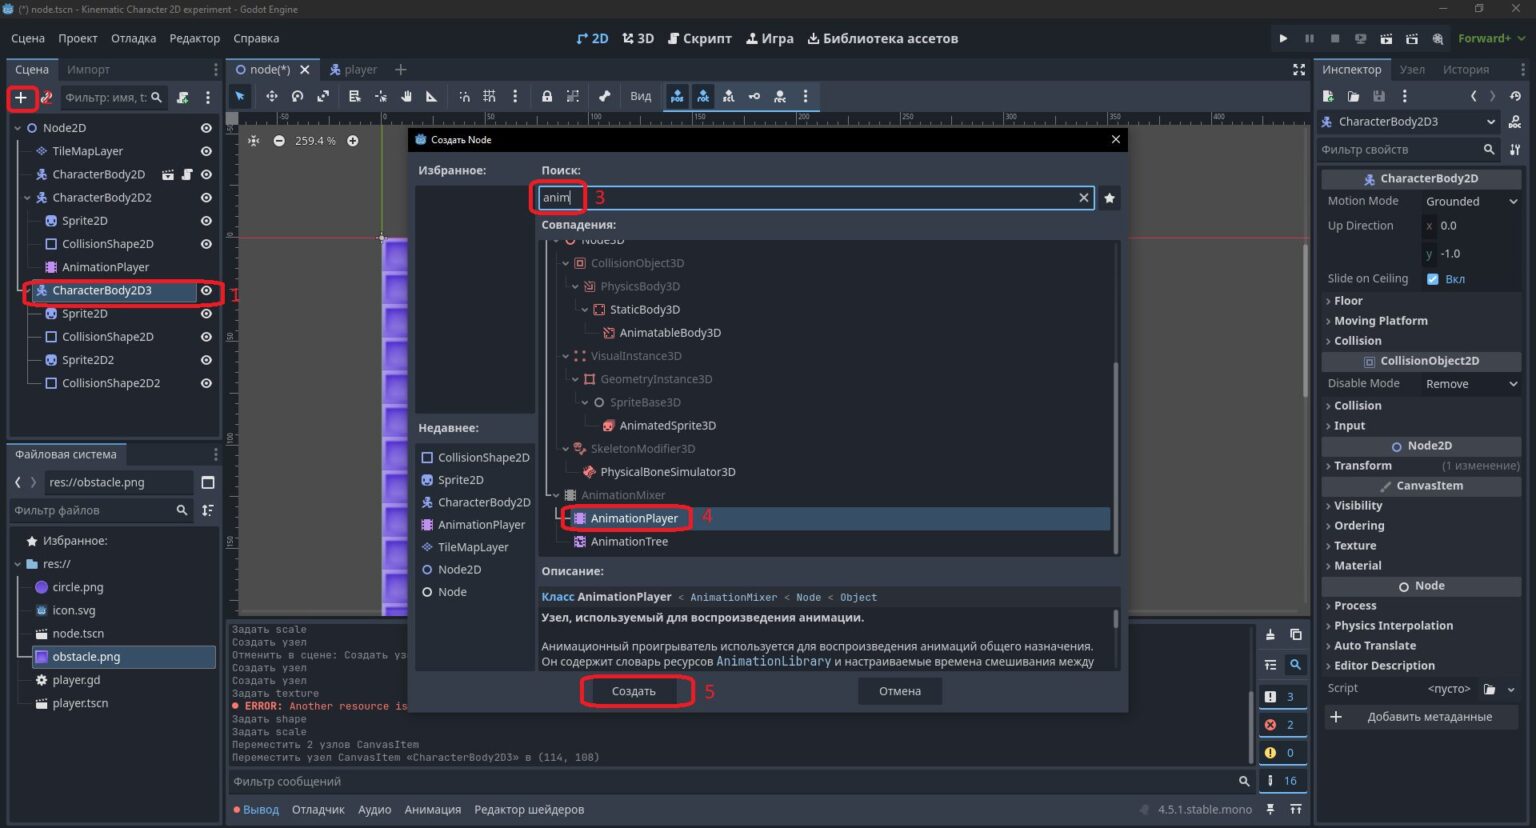Click the warnings count filter in output
The height and width of the screenshot is (828, 1536).
(1280, 752)
